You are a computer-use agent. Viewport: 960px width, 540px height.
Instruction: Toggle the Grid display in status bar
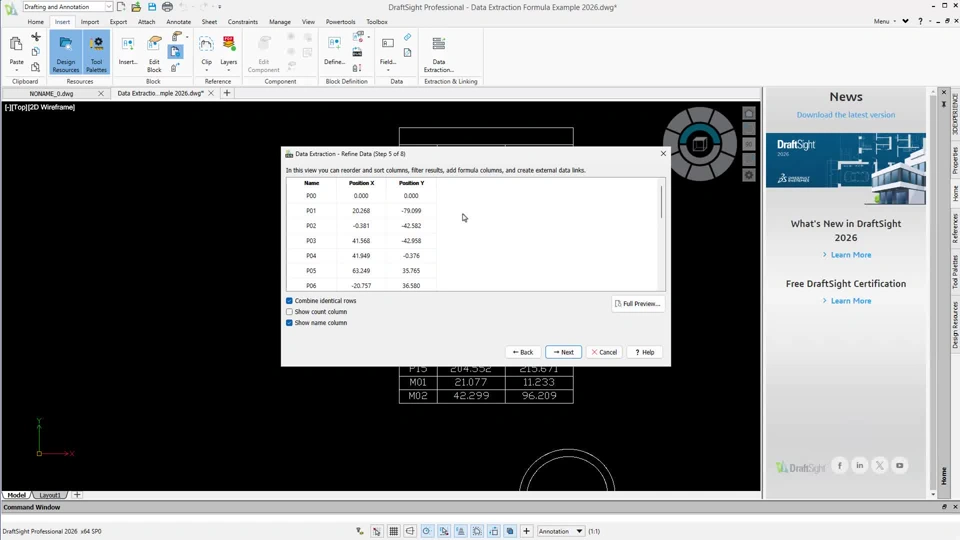[x=394, y=531]
